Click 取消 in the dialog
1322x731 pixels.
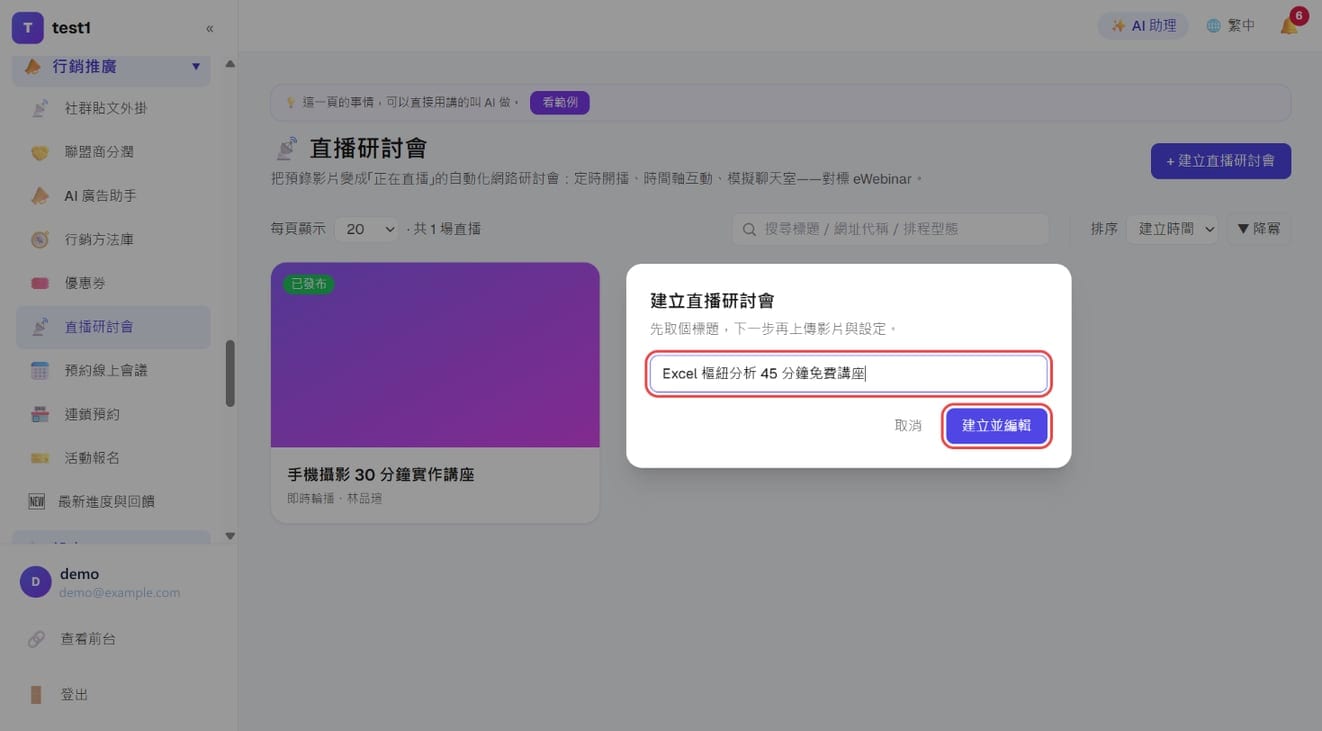(x=908, y=426)
